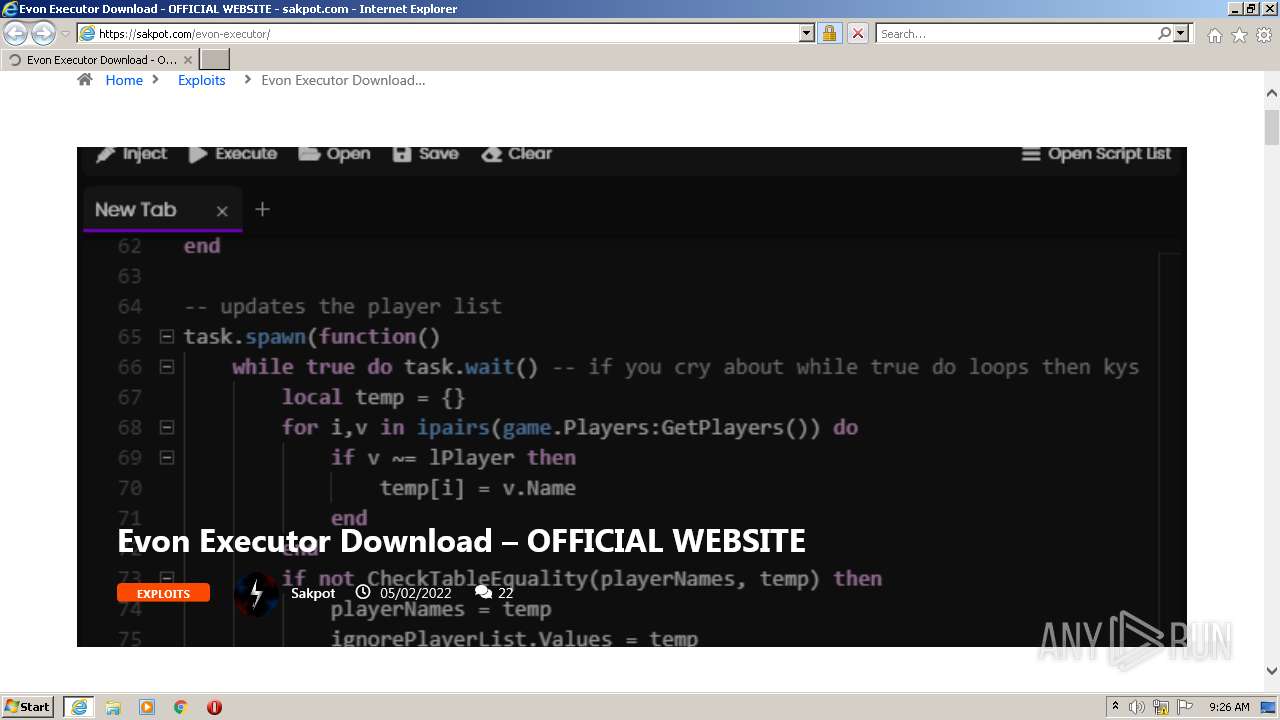Image resolution: width=1280 pixels, height=720 pixels.
Task: Open a new browser tab
Action: pos(215,60)
